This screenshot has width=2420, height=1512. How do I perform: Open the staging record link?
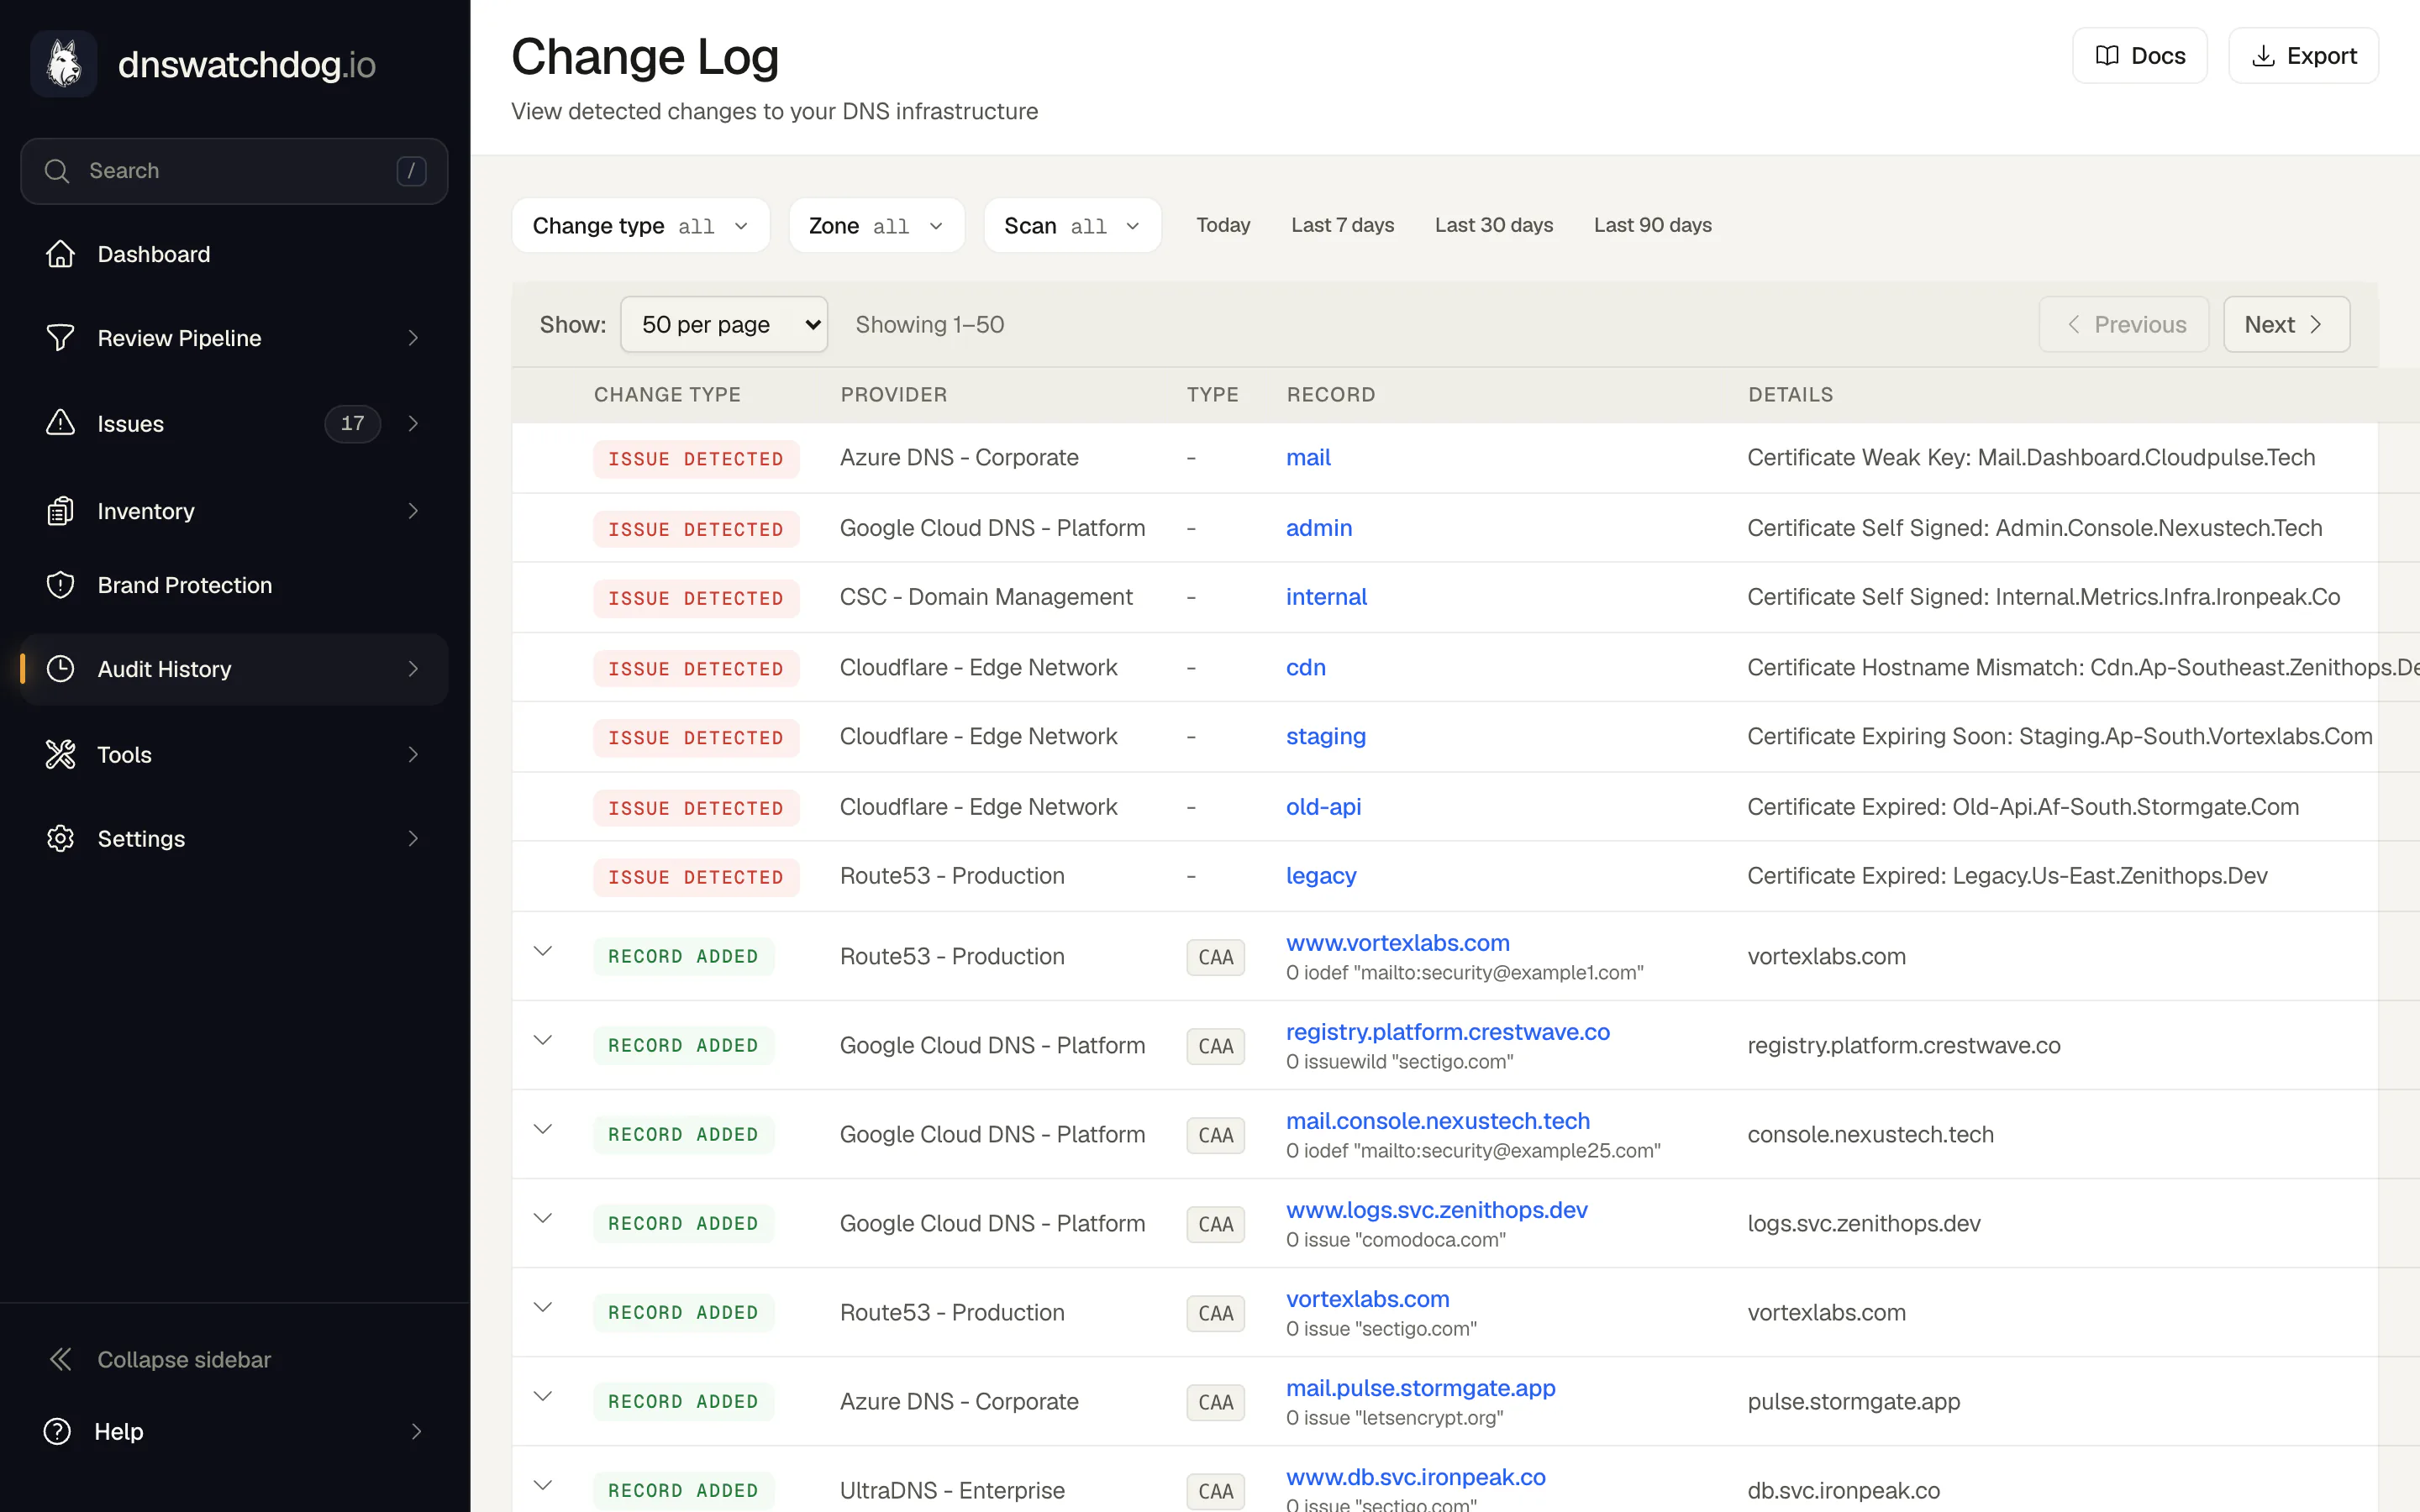(1325, 736)
